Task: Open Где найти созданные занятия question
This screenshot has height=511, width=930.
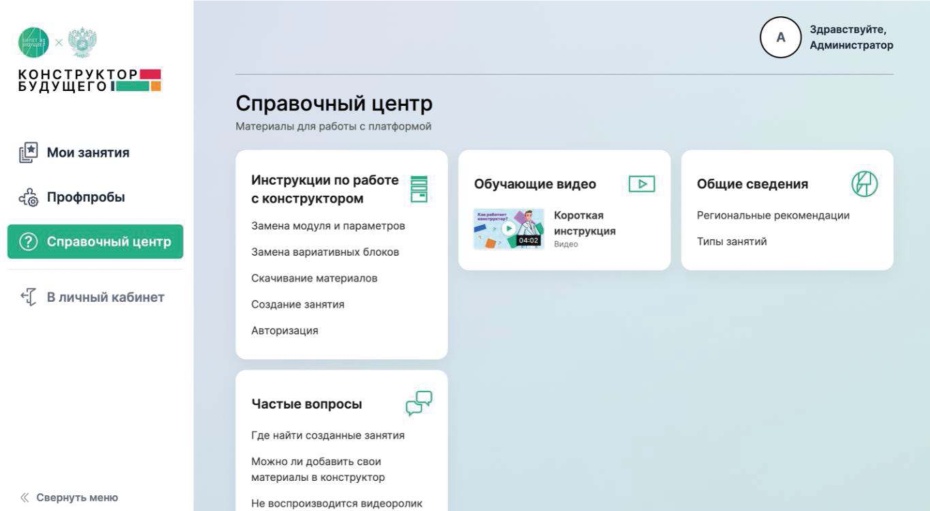Action: pos(328,435)
